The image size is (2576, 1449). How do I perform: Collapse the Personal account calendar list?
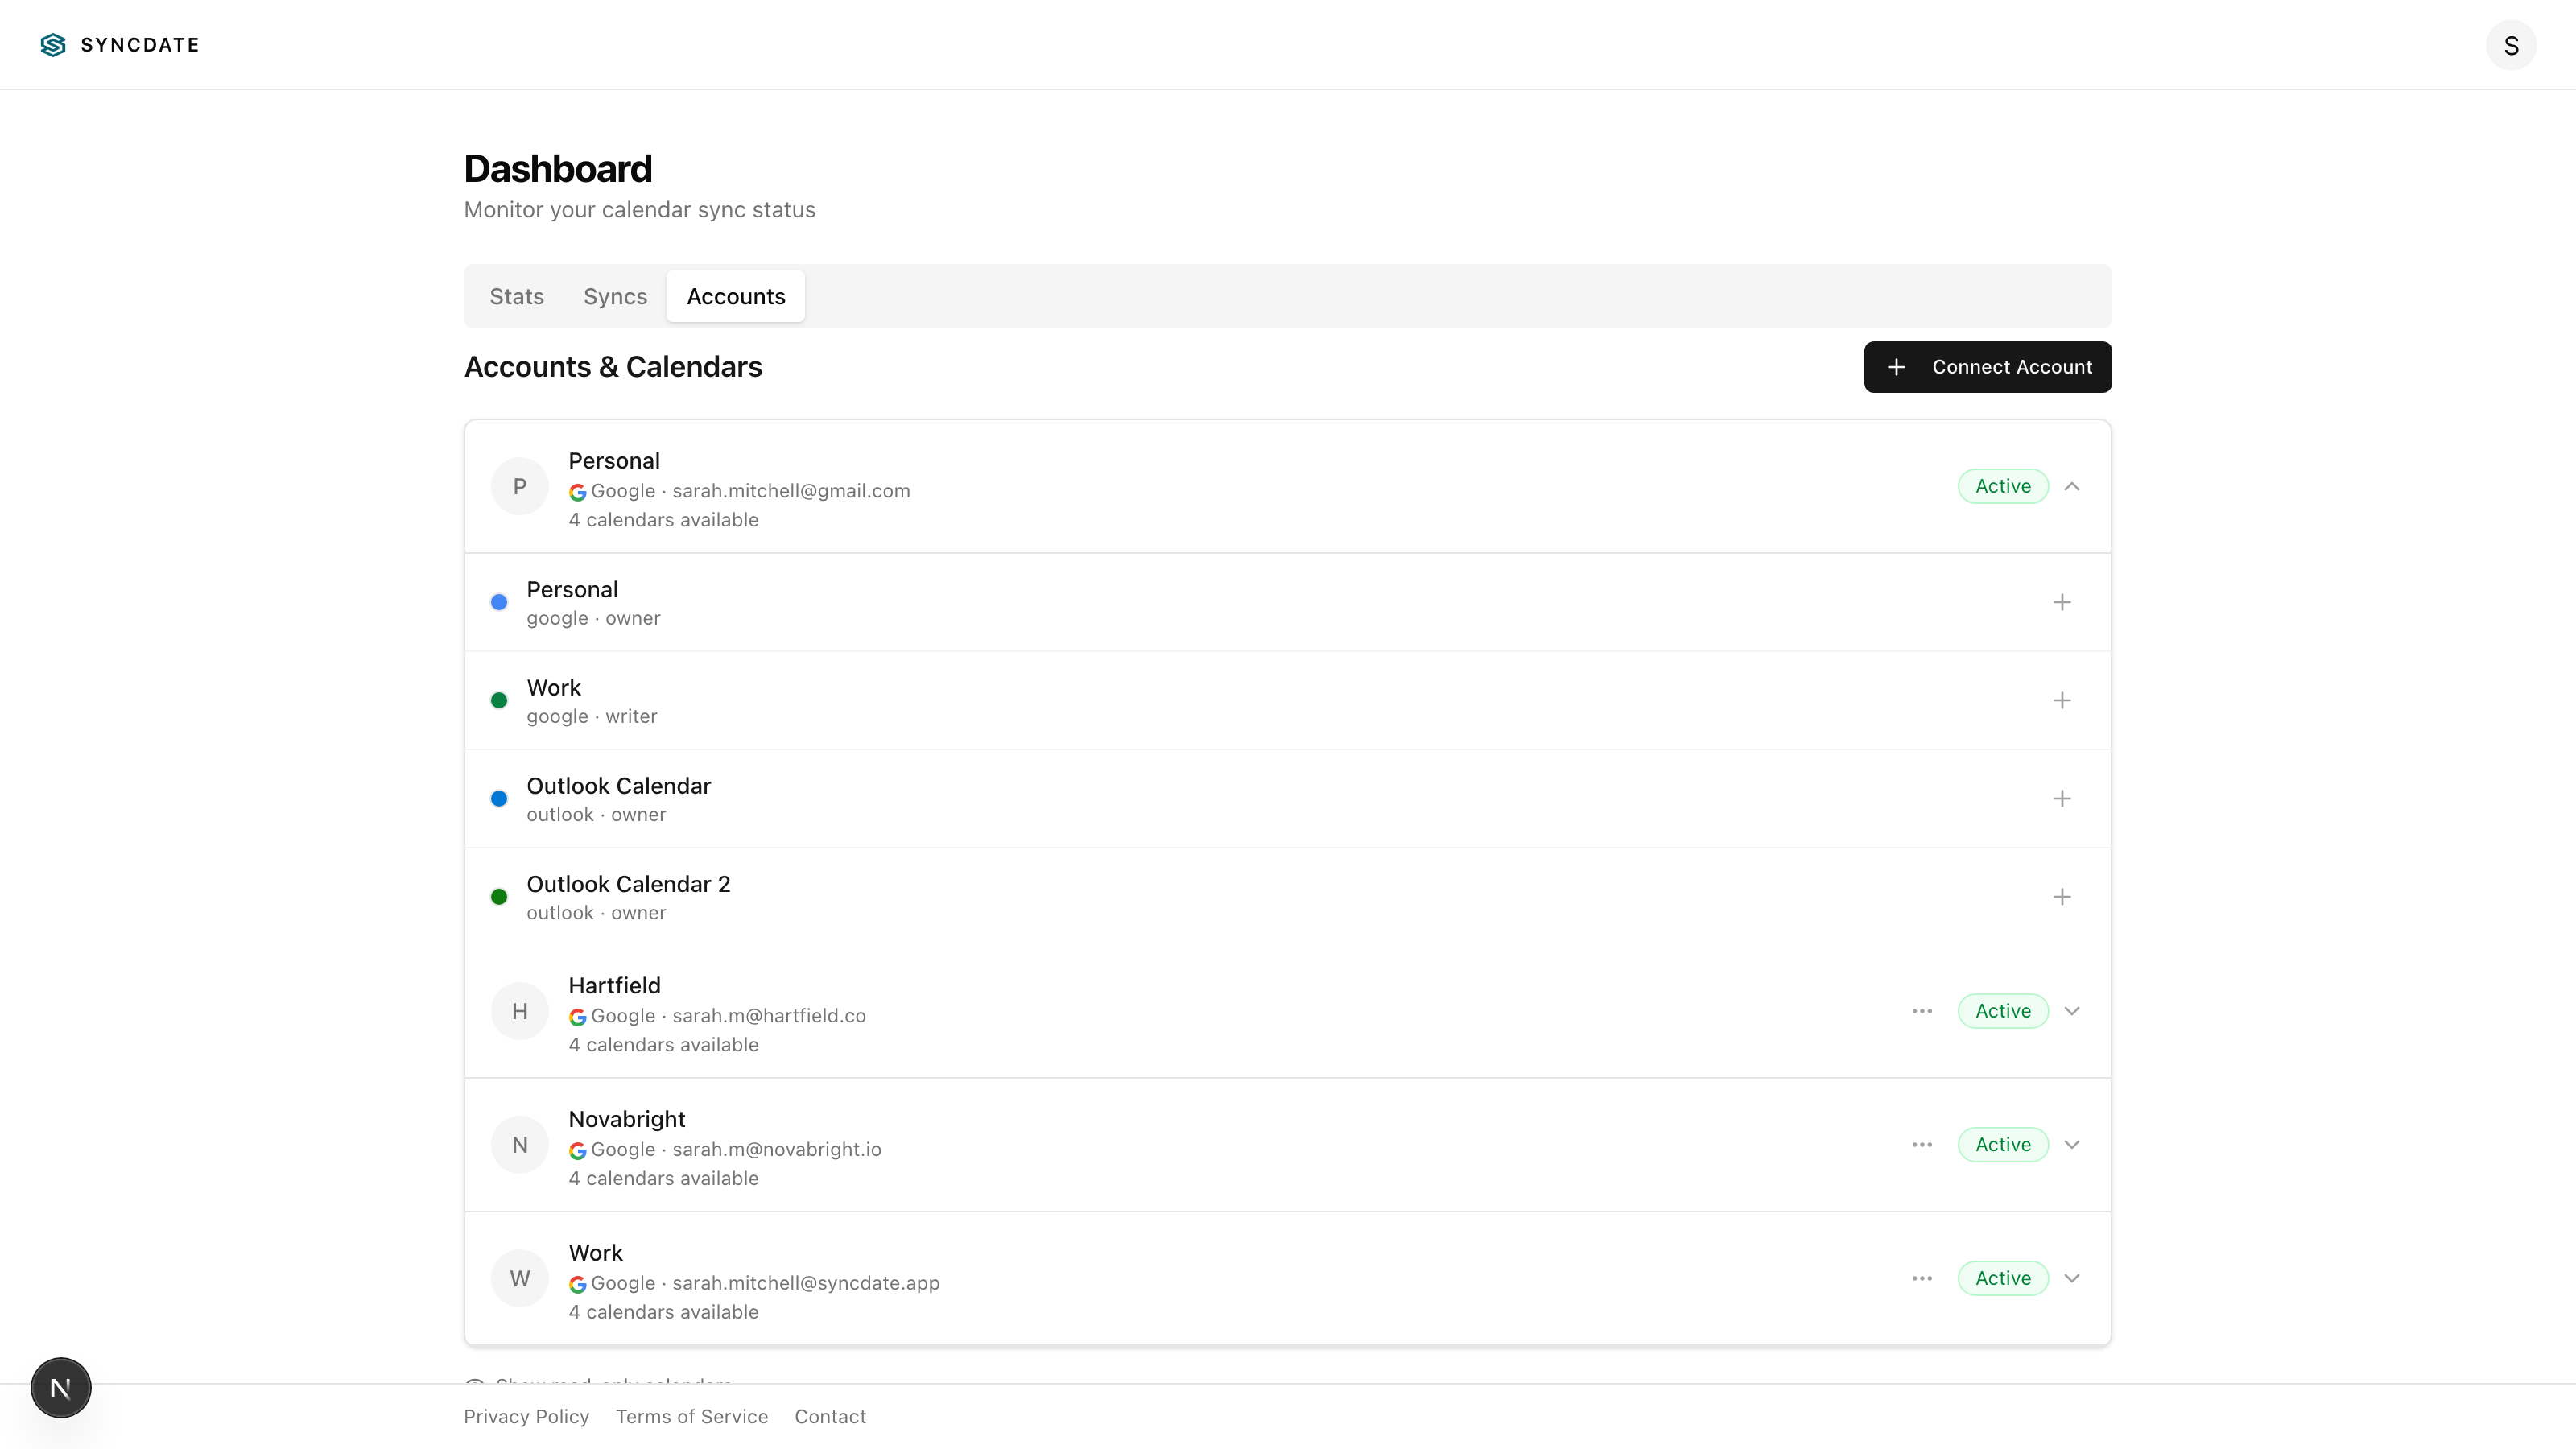coord(2072,486)
